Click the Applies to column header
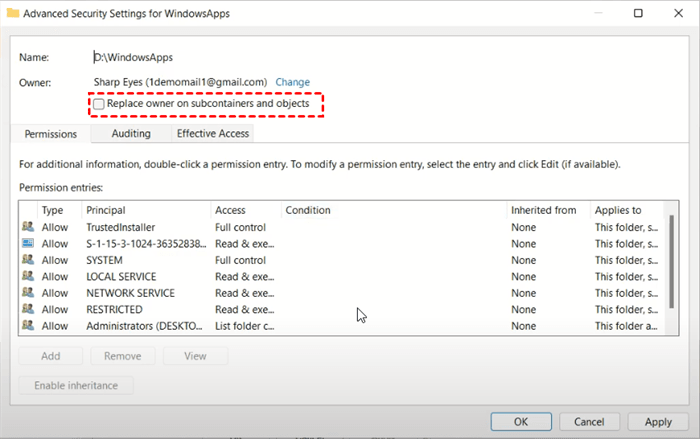 click(618, 210)
